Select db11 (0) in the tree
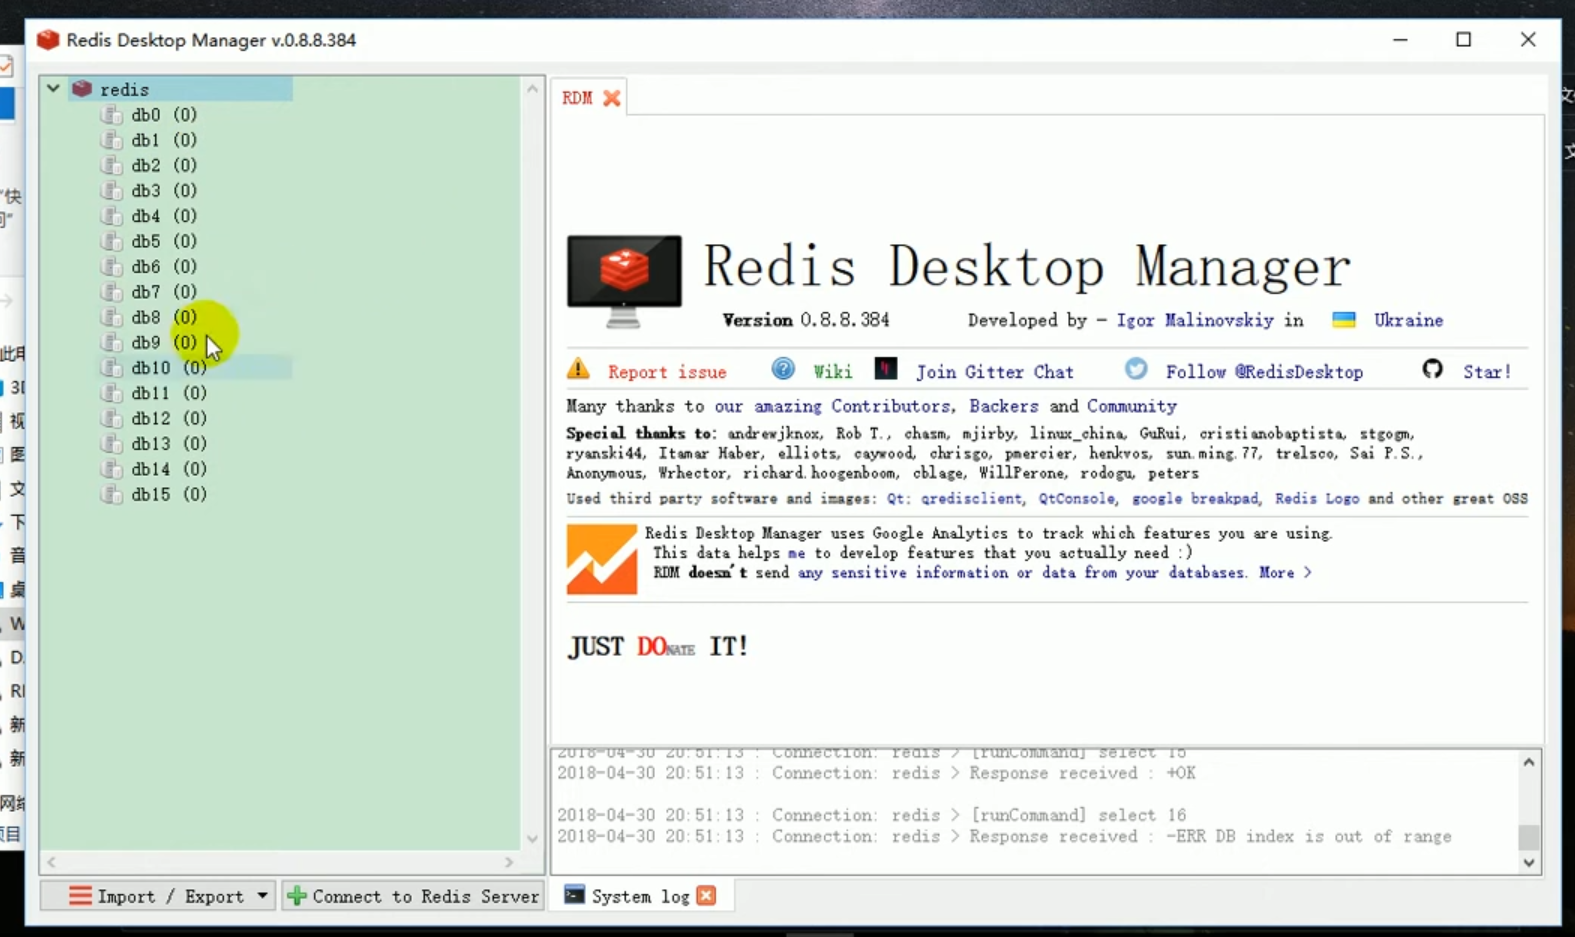This screenshot has width=1575, height=937. [x=169, y=393]
